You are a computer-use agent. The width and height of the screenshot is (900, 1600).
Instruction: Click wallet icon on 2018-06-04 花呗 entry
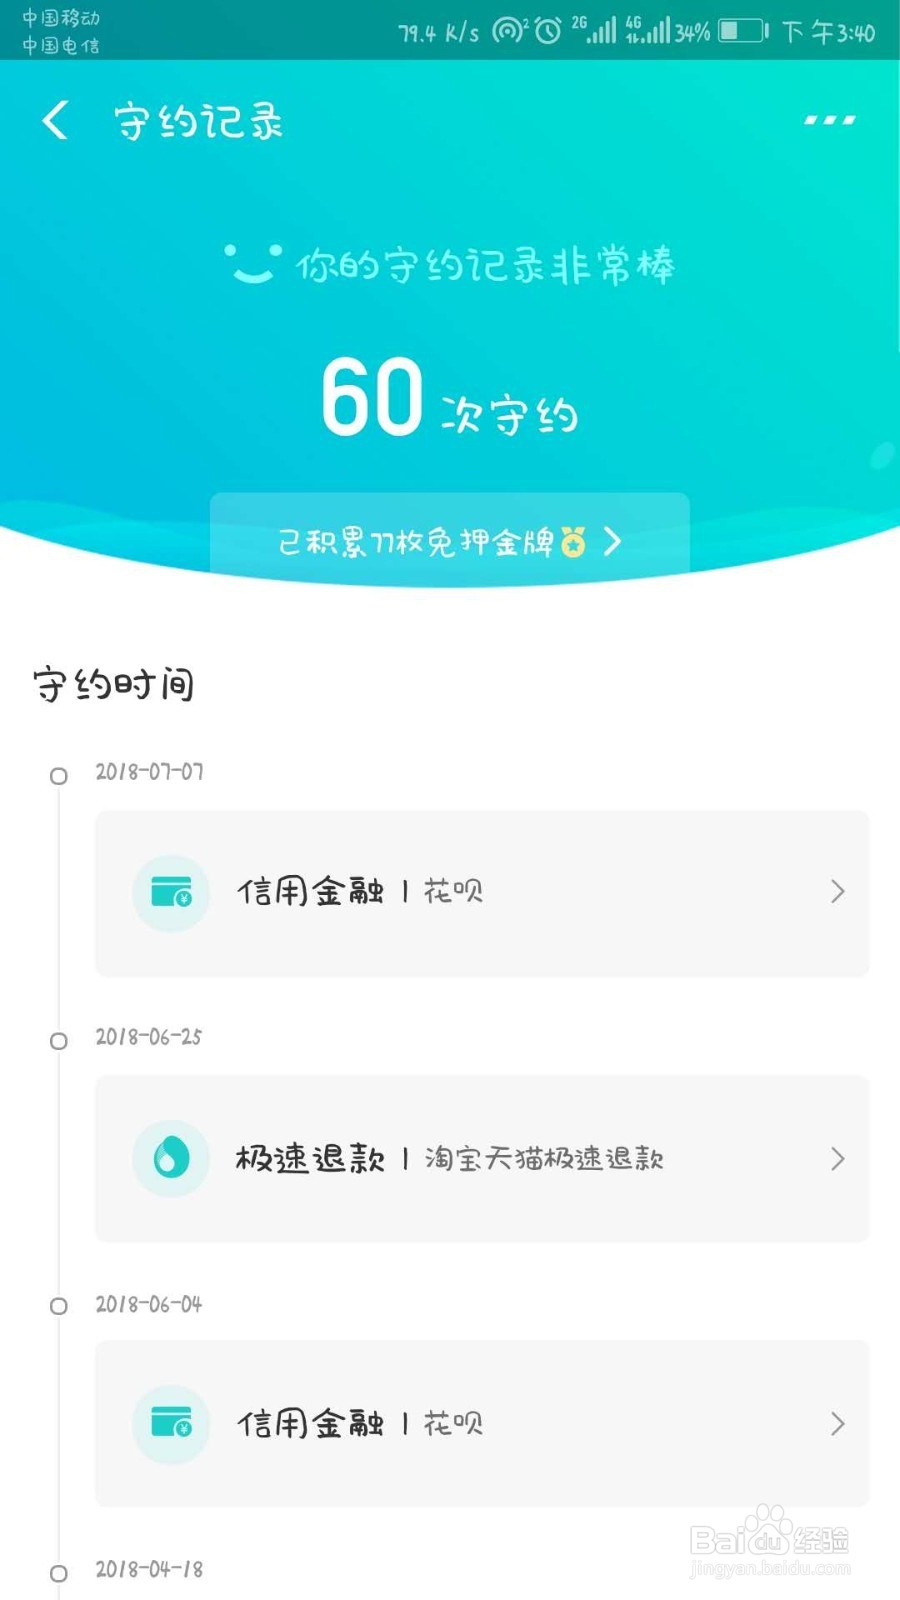171,1423
